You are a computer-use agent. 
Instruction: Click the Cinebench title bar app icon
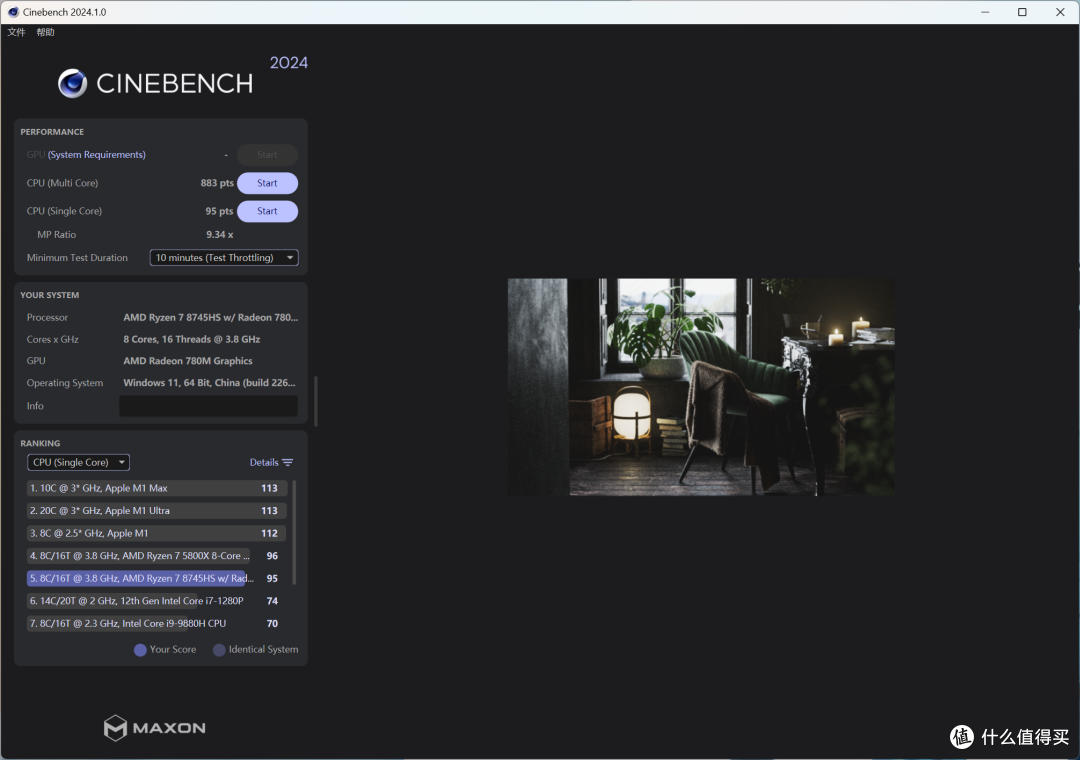pyautogui.click(x=13, y=12)
